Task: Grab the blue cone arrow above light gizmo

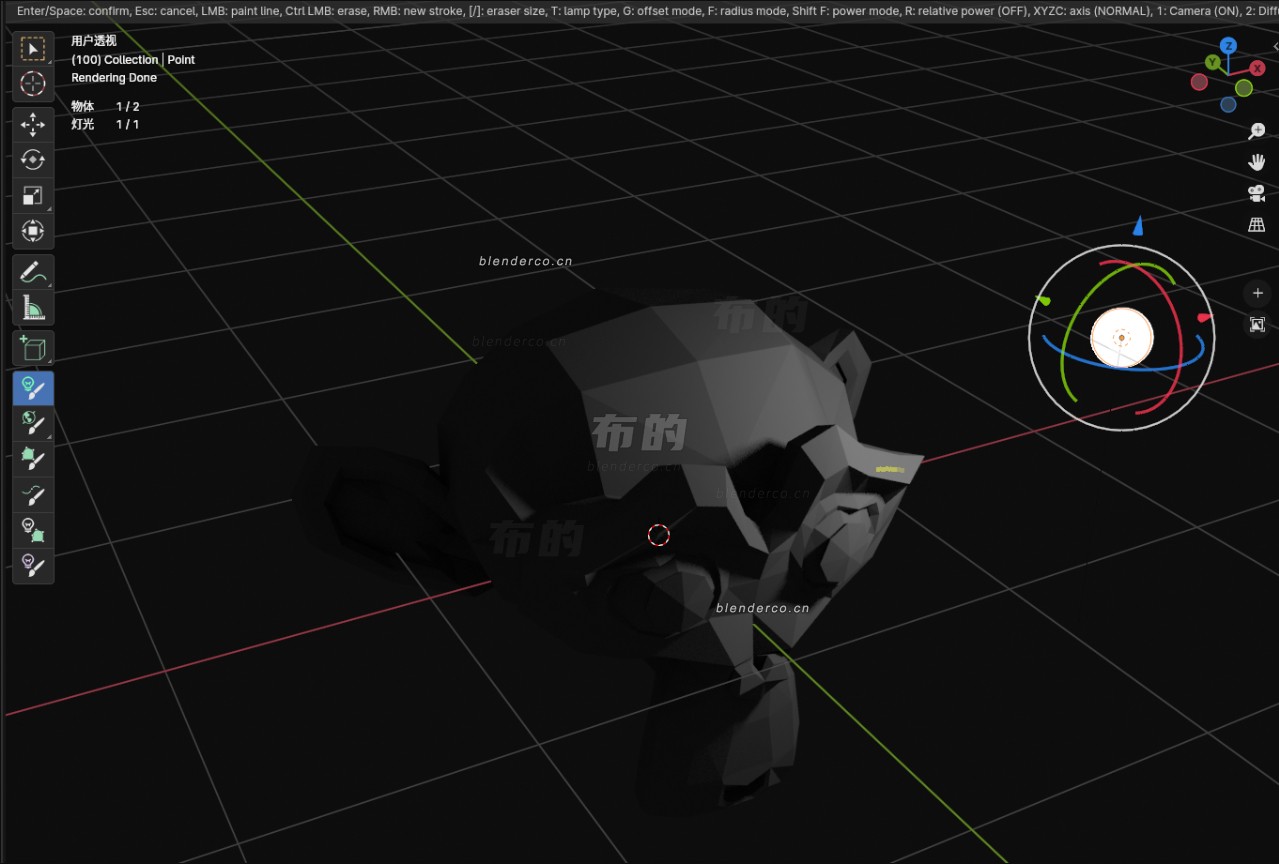Action: [1138, 225]
